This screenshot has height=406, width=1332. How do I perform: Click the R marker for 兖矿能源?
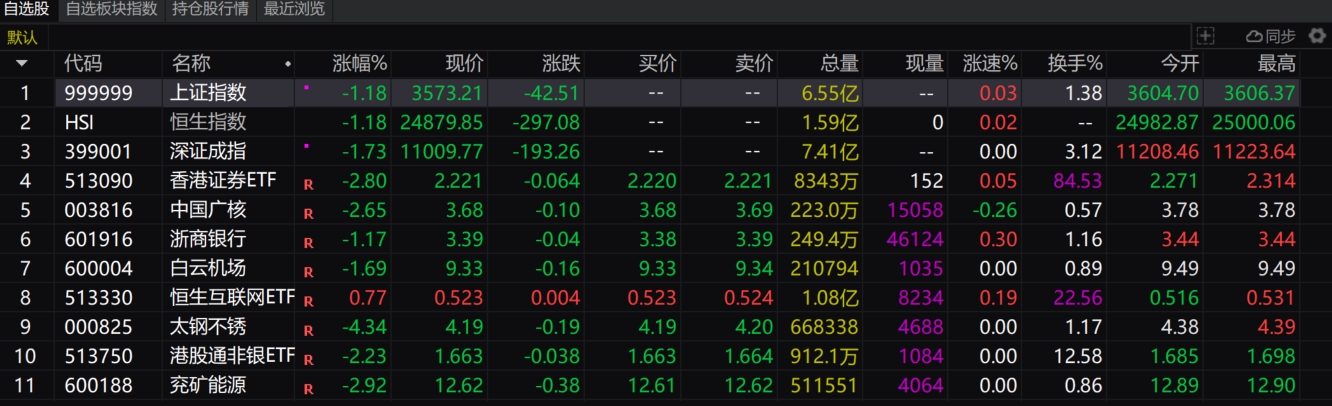click(308, 387)
